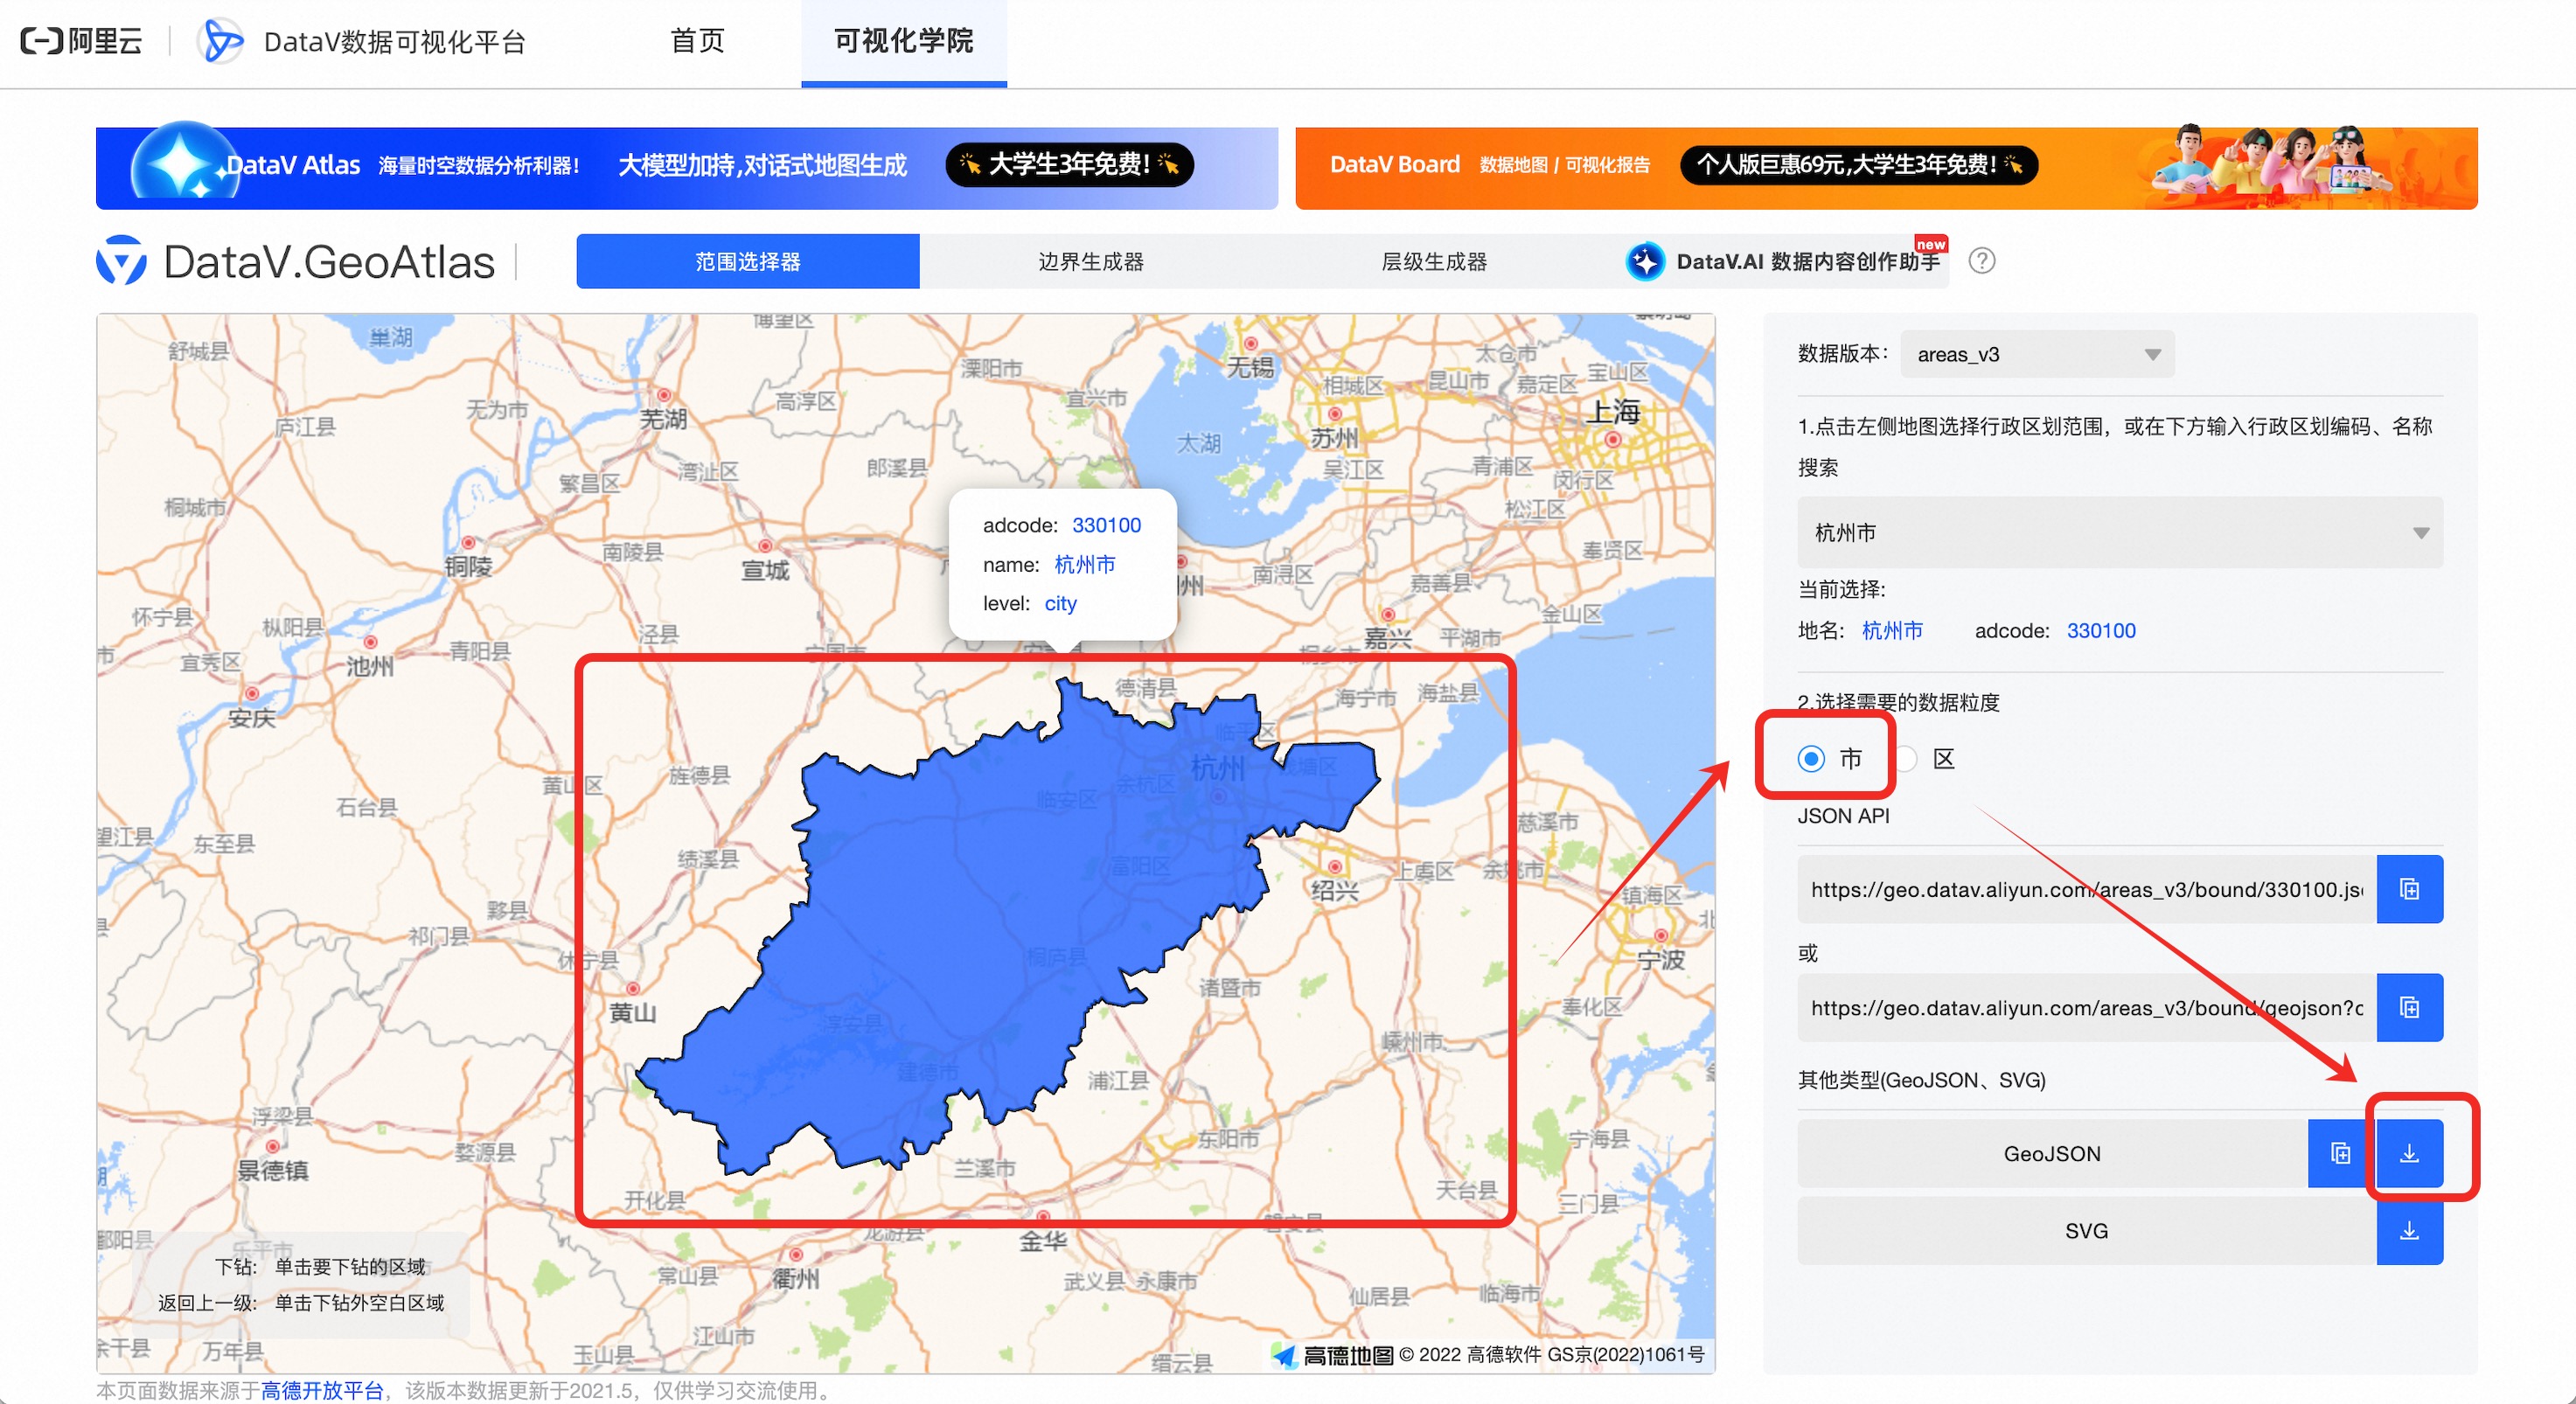2576x1404 pixels.
Task: Copy the geojson query API URL
Action: 2408,1007
